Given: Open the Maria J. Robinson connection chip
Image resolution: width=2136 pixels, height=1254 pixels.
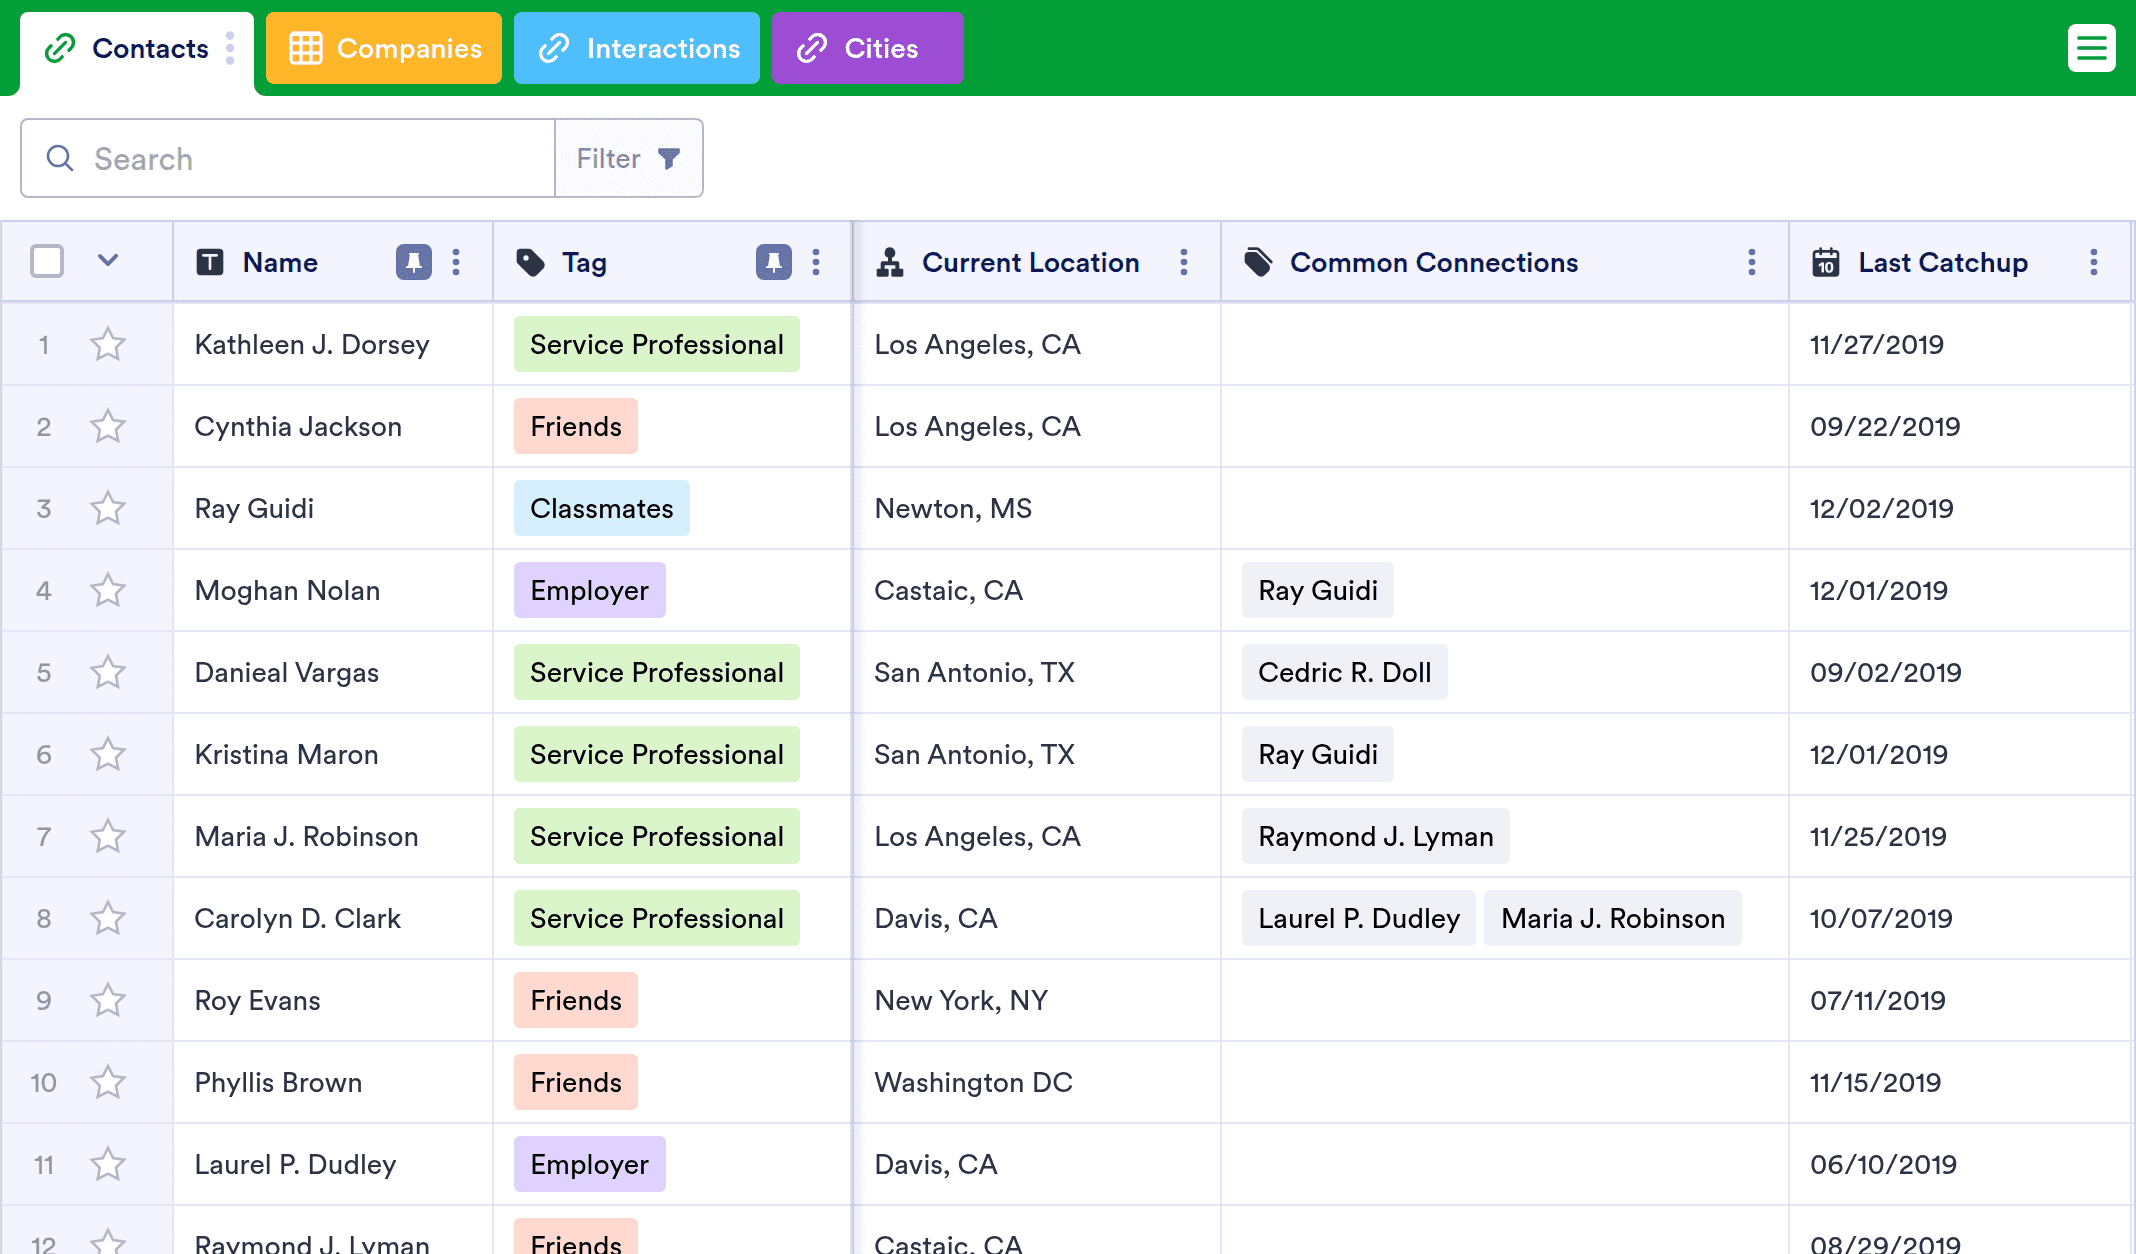Looking at the screenshot, I should tap(1613, 918).
